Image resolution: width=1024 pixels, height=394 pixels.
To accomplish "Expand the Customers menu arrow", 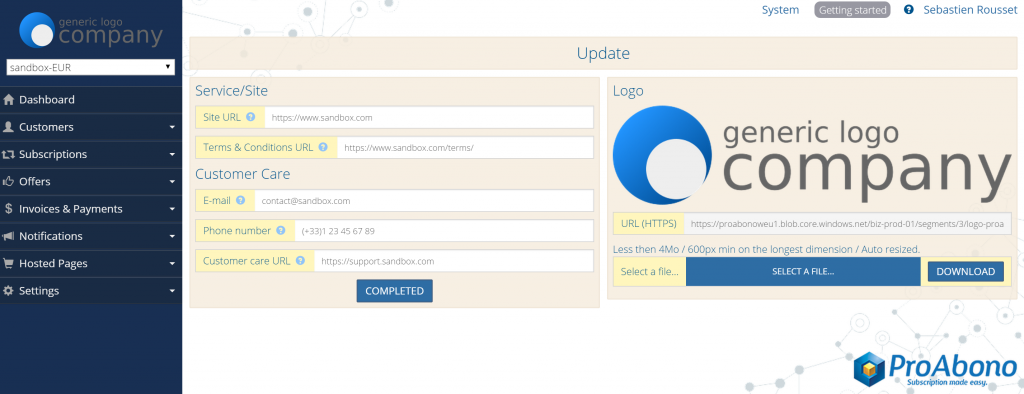I will click(172, 127).
